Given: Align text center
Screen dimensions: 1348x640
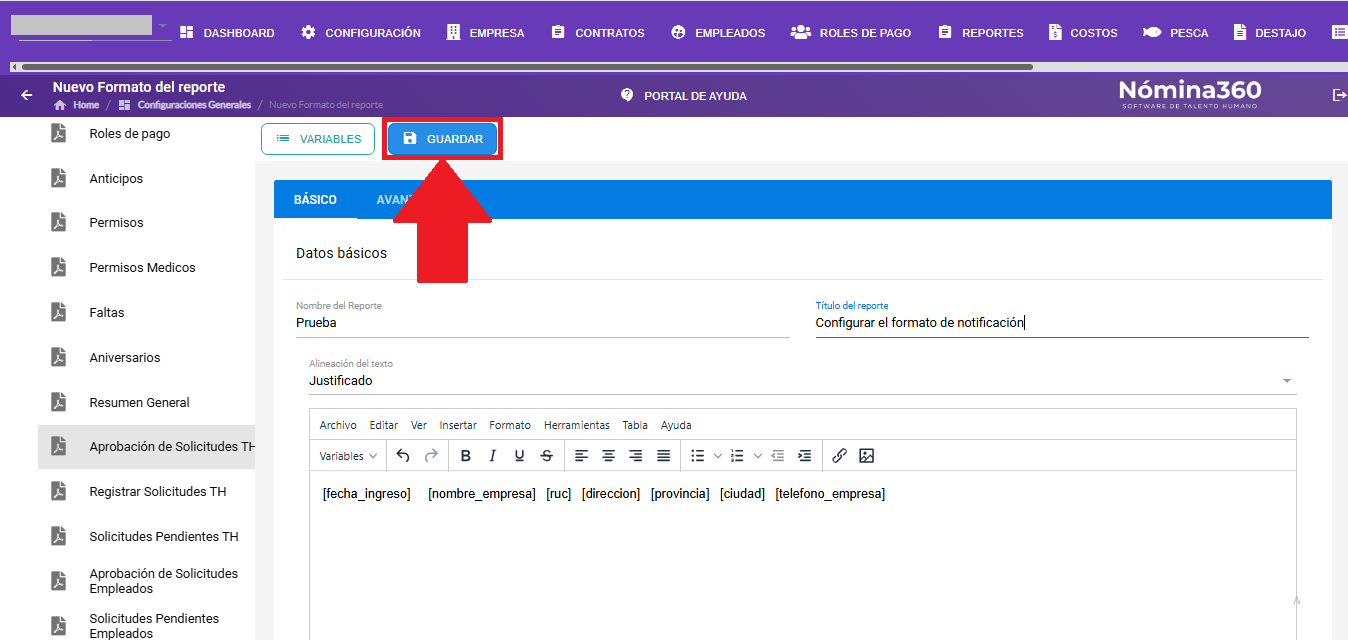Looking at the screenshot, I should pyautogui.click(x=608, y=456).
